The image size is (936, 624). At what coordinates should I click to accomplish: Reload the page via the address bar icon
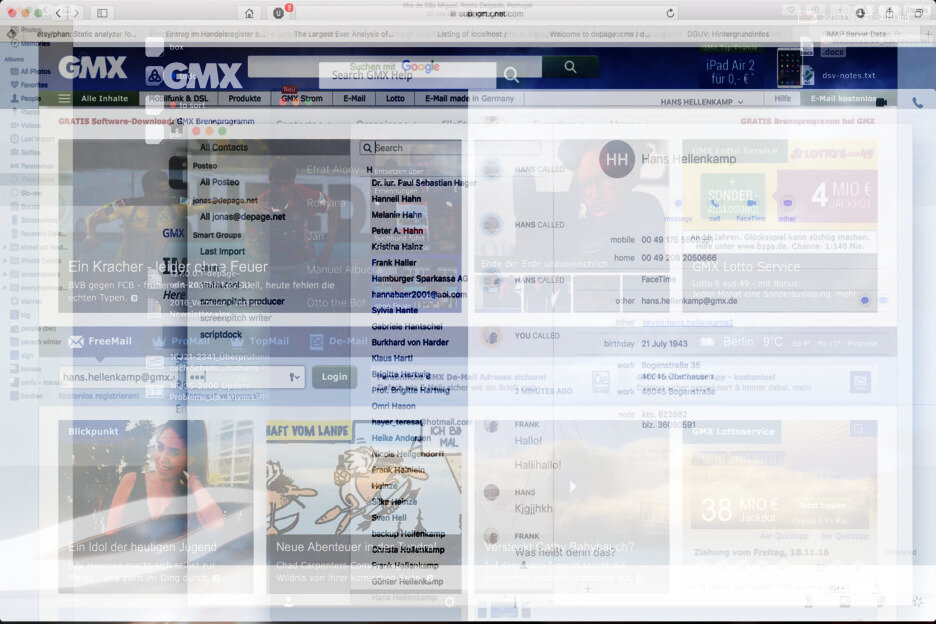click(x=670, y=13)
